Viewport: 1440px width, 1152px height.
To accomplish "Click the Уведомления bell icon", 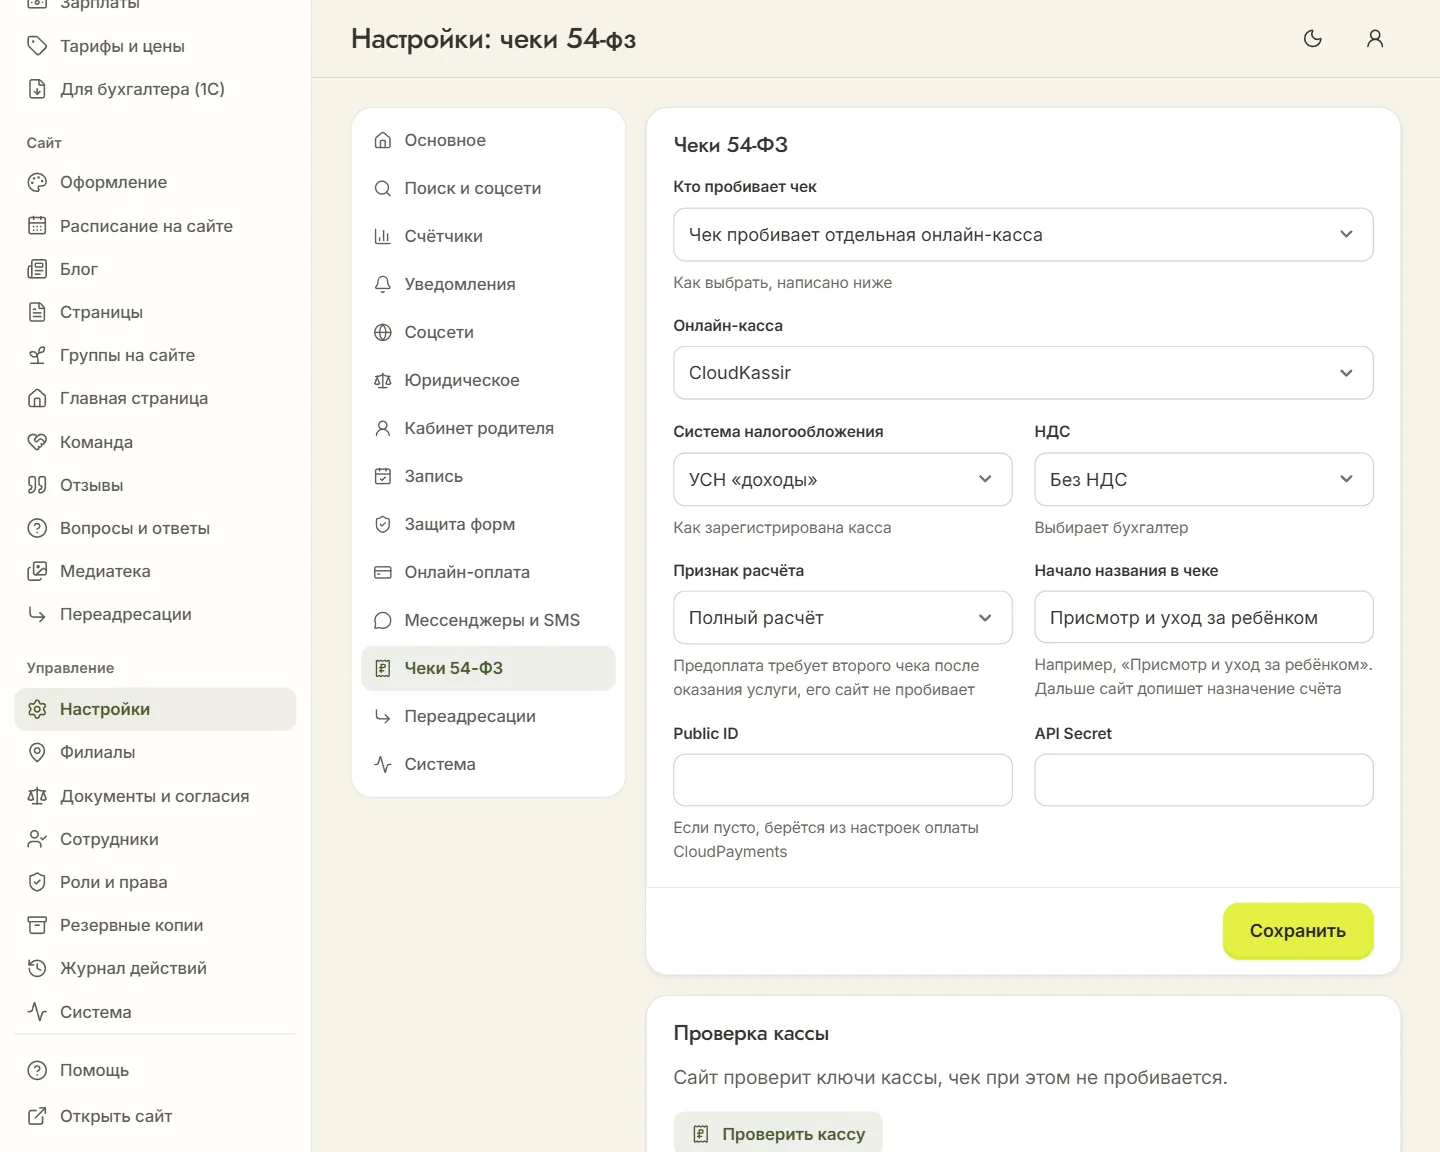I will pos(382,284).
